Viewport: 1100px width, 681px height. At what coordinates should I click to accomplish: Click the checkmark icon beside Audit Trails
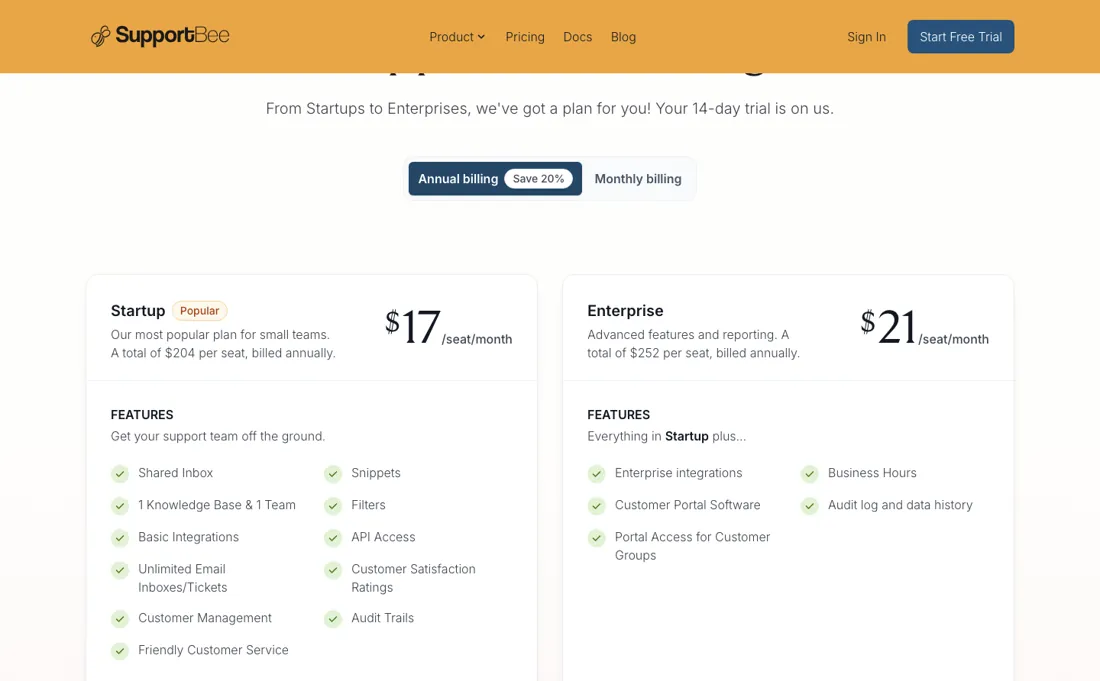click(333, 619)
